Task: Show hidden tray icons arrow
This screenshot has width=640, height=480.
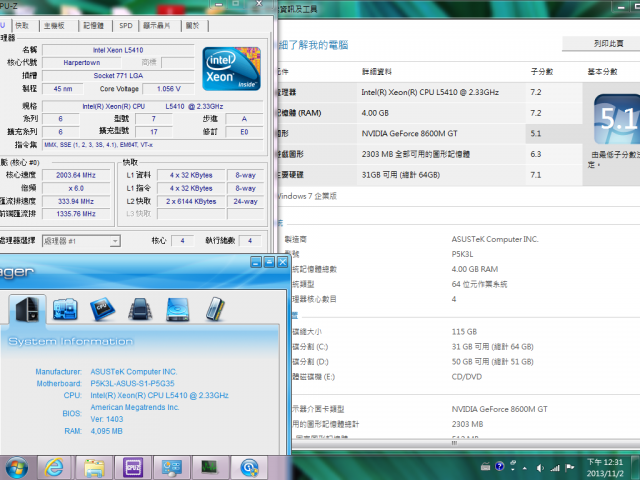Action: click(x=525, y=468)
